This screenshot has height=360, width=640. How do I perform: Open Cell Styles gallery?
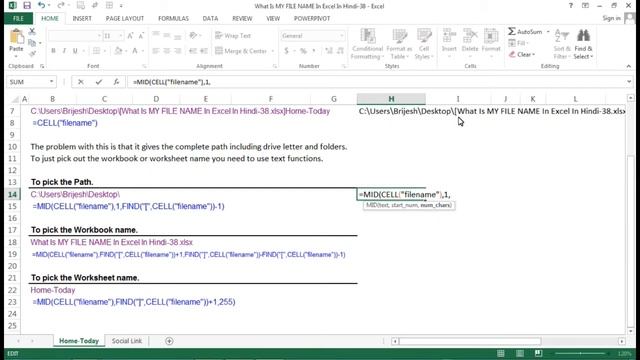424,44
